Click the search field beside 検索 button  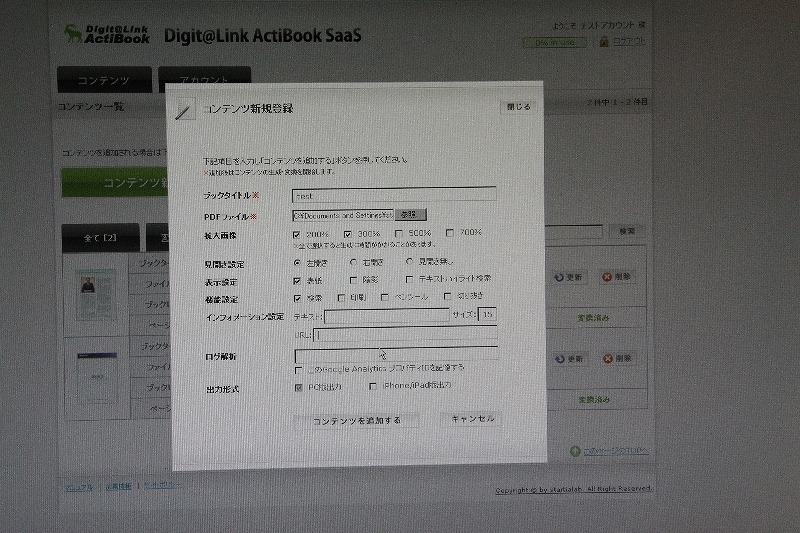point(574,232)
